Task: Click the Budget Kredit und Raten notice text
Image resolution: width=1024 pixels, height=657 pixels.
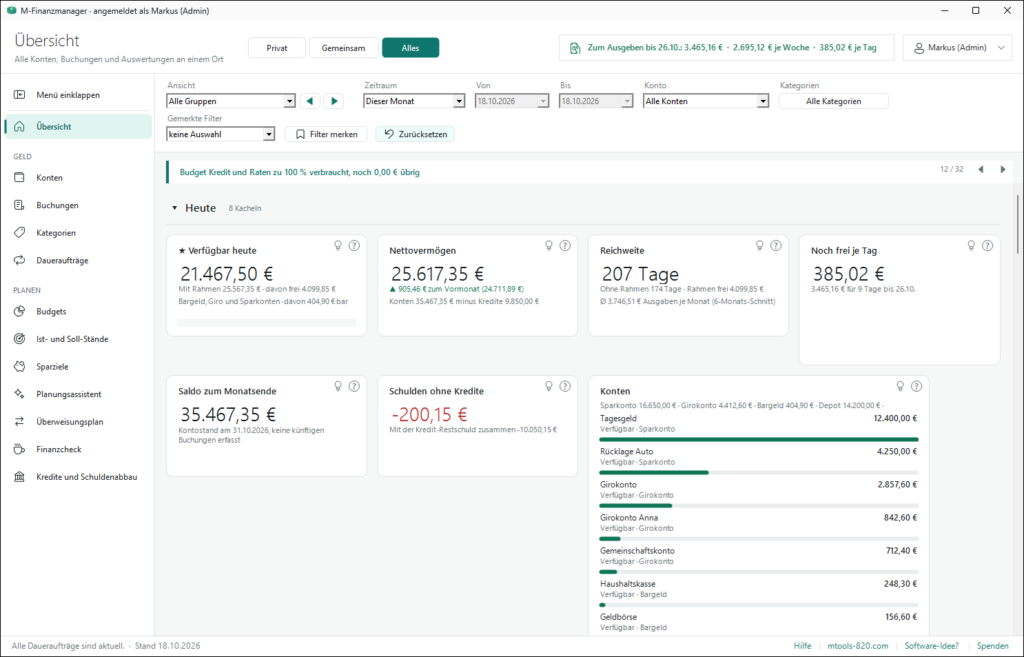Action: point(300,172)
